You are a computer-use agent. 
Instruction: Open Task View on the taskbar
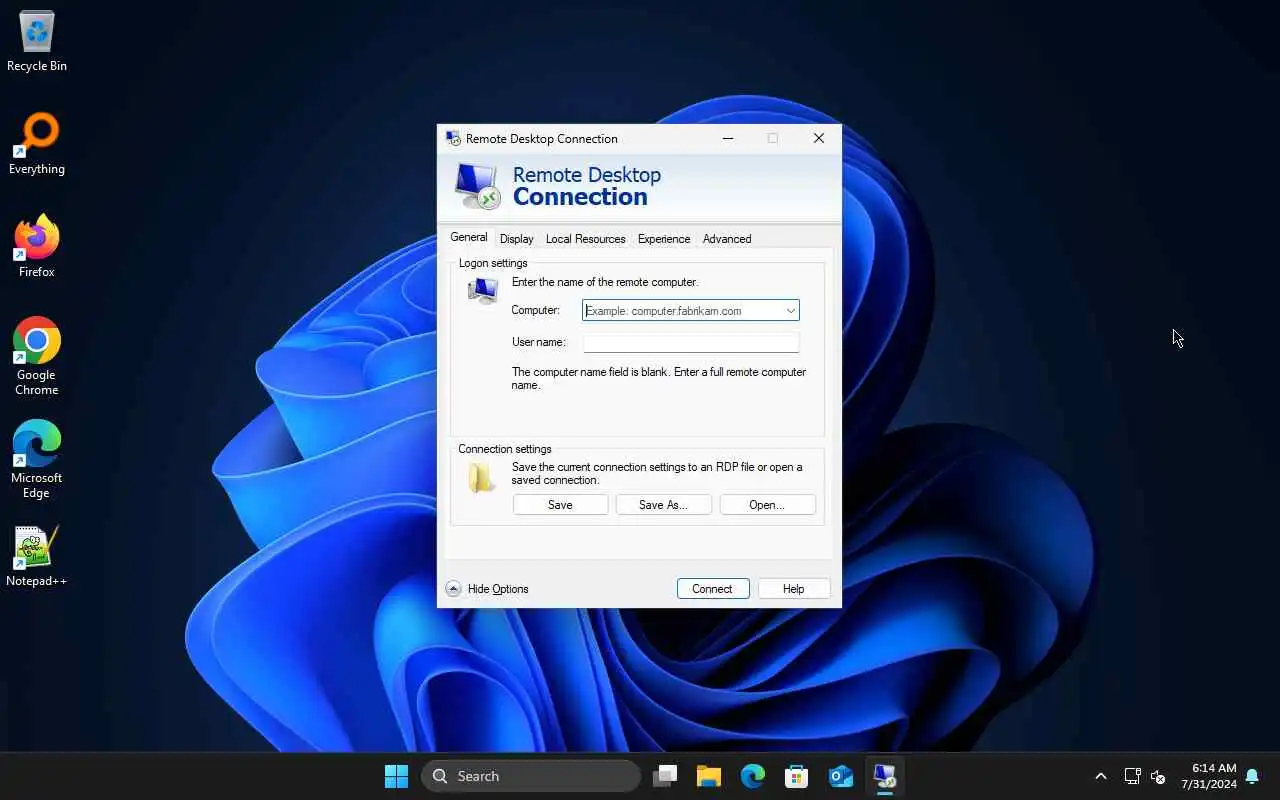[x=665, y=776]
